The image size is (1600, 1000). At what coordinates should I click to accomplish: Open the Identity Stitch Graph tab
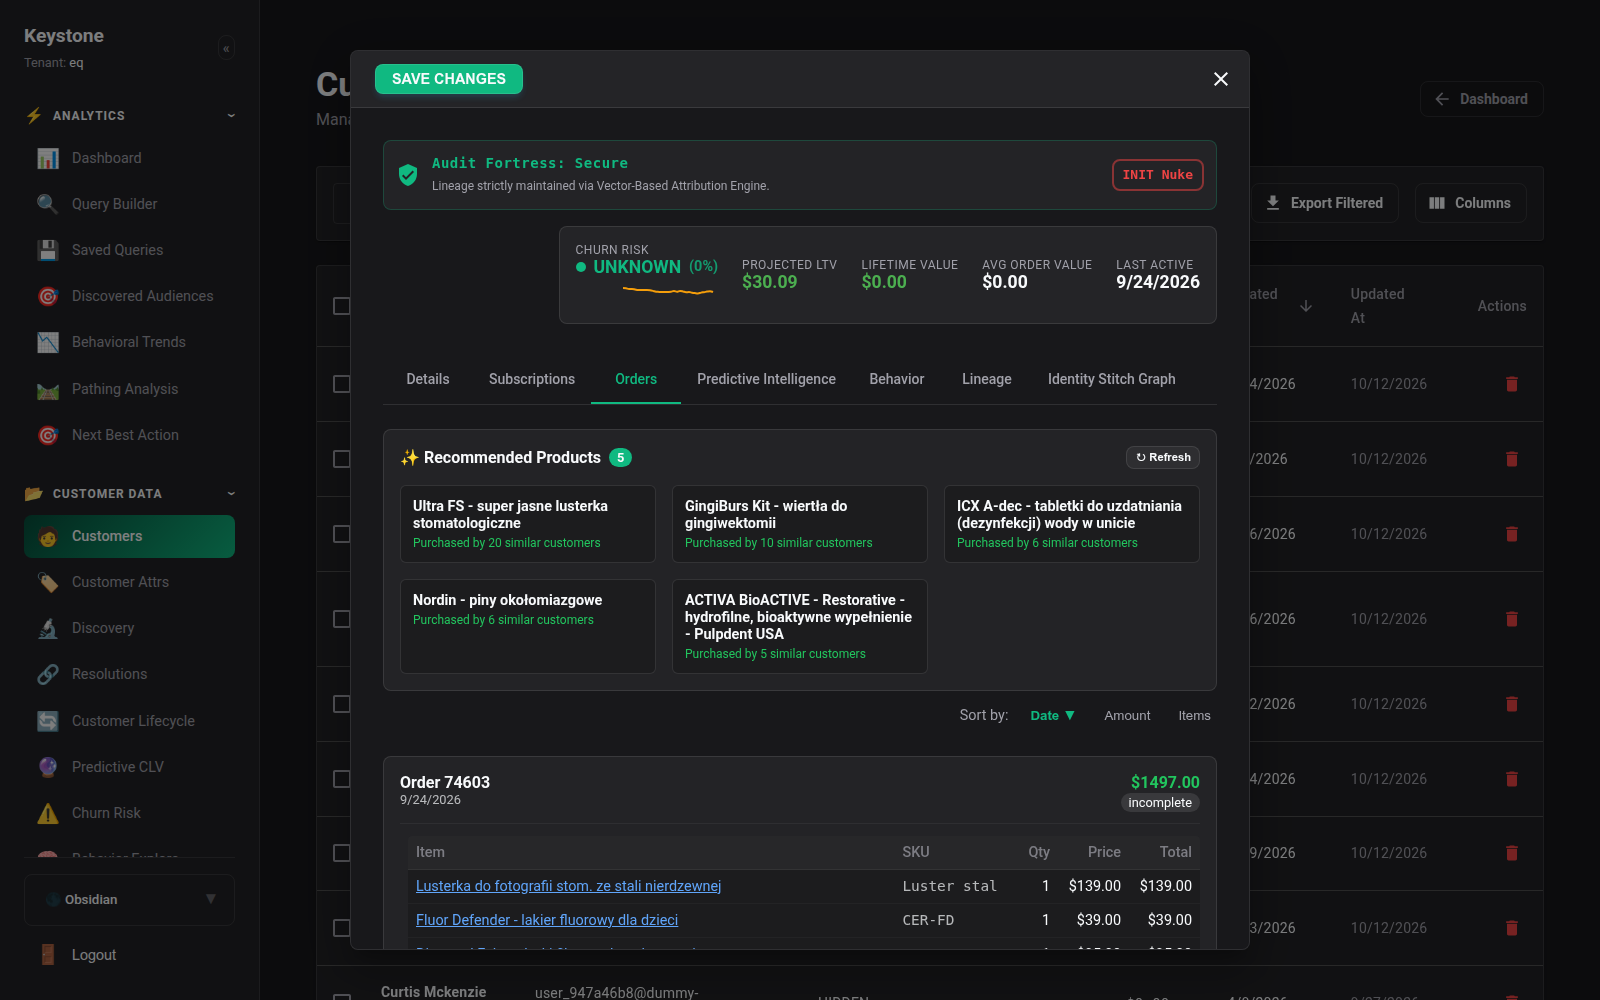click(x=1112, y=379)
